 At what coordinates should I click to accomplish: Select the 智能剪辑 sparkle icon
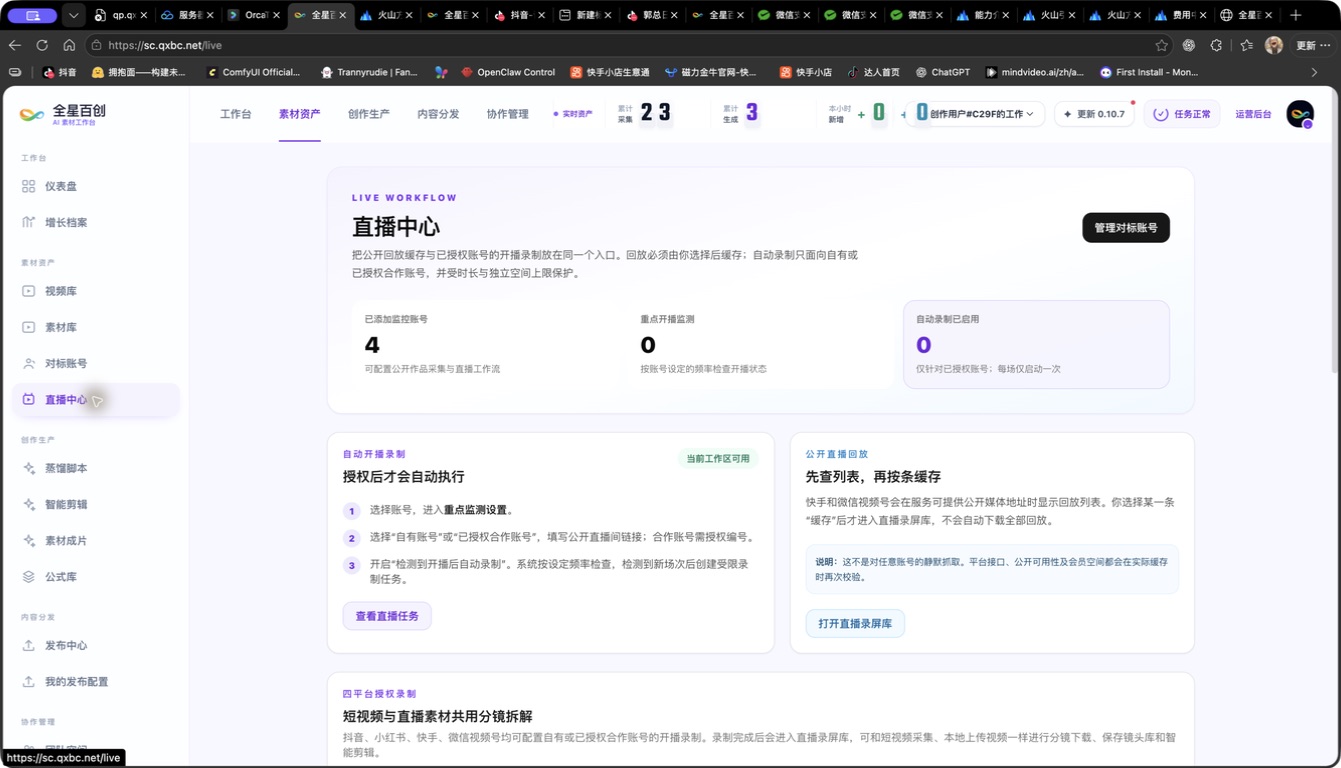28,504
